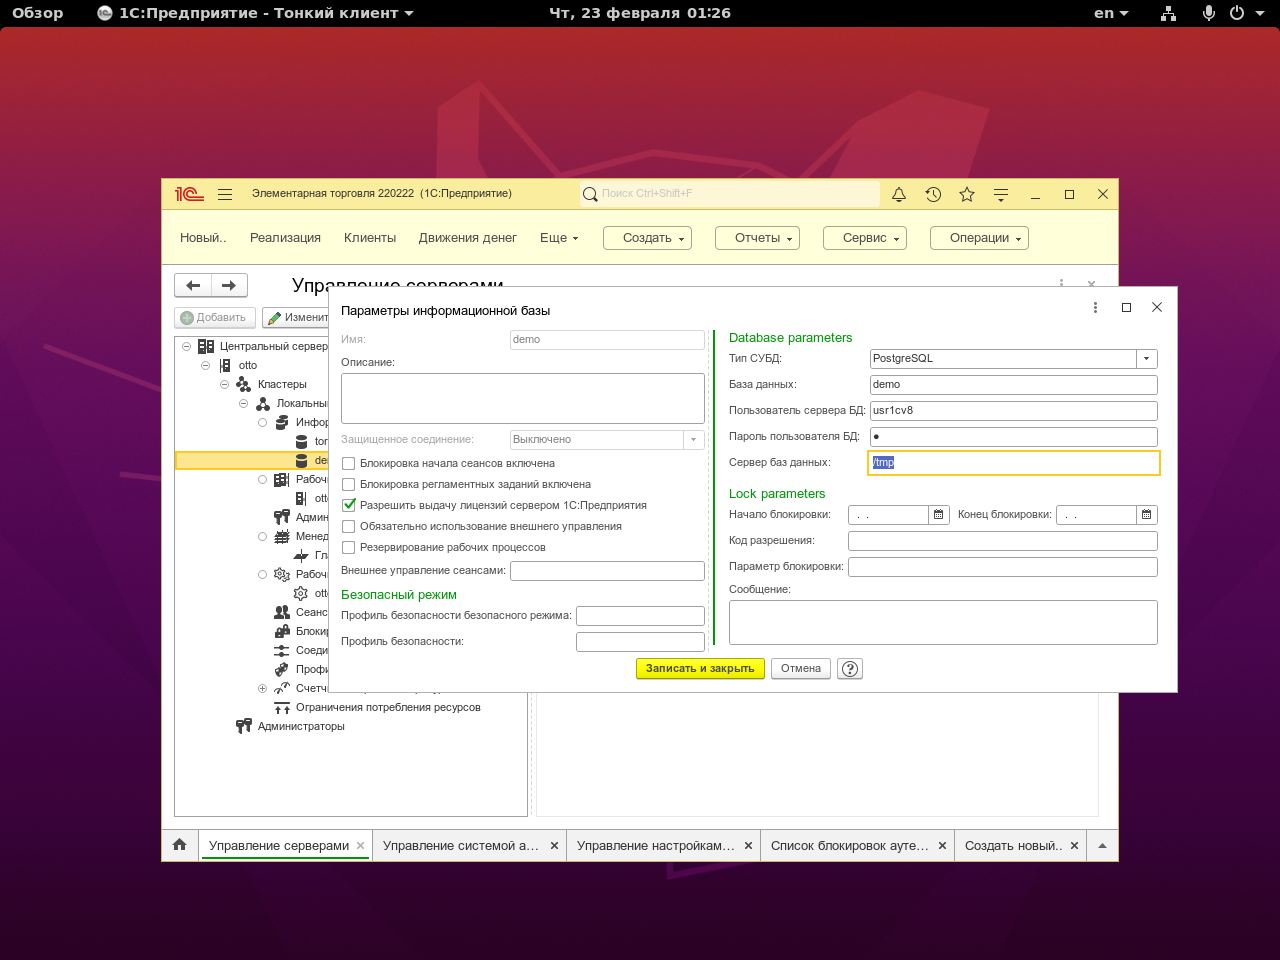Click the Добавить button

coord(215,318)
